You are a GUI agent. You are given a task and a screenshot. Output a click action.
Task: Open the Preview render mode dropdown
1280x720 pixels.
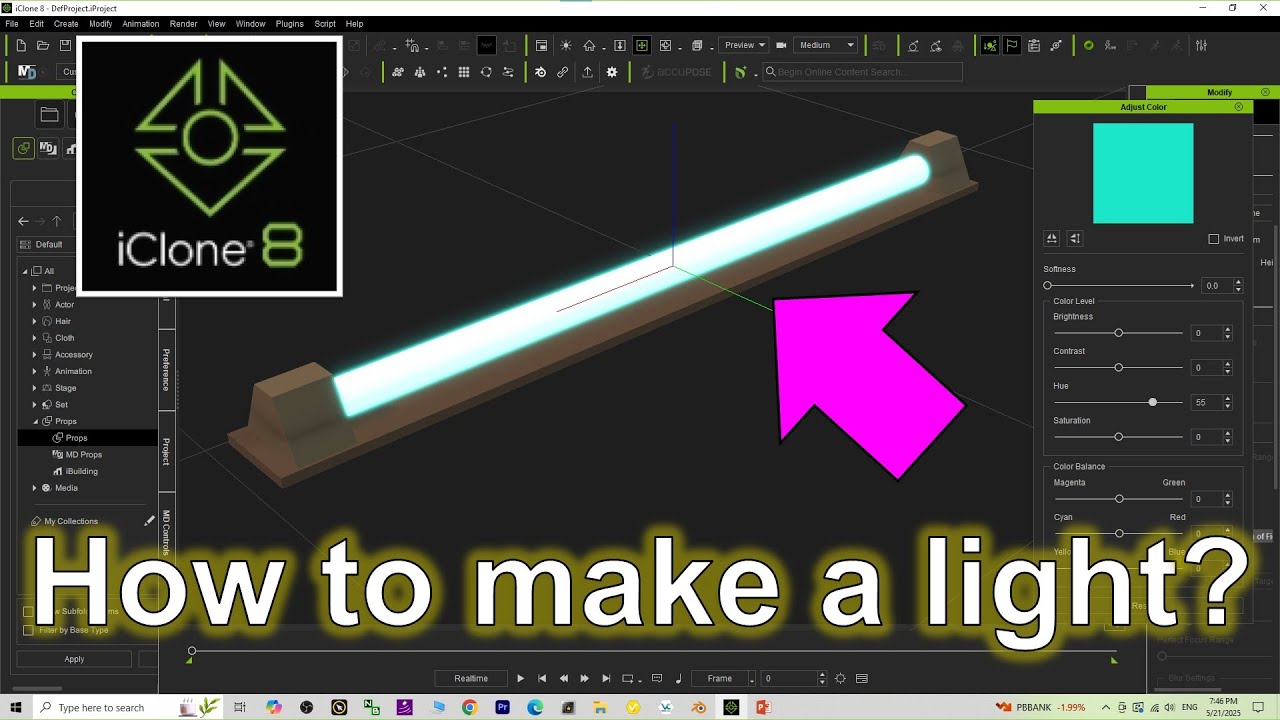pyautogui.click(x=745, y=45)
